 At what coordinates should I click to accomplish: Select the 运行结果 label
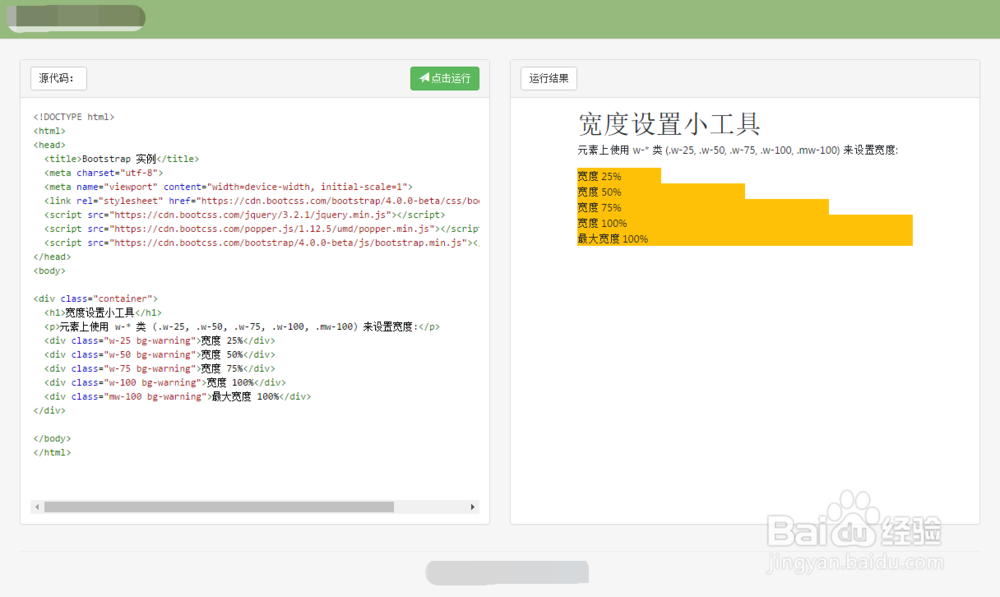pyautogui.click(x=548, y=78)
